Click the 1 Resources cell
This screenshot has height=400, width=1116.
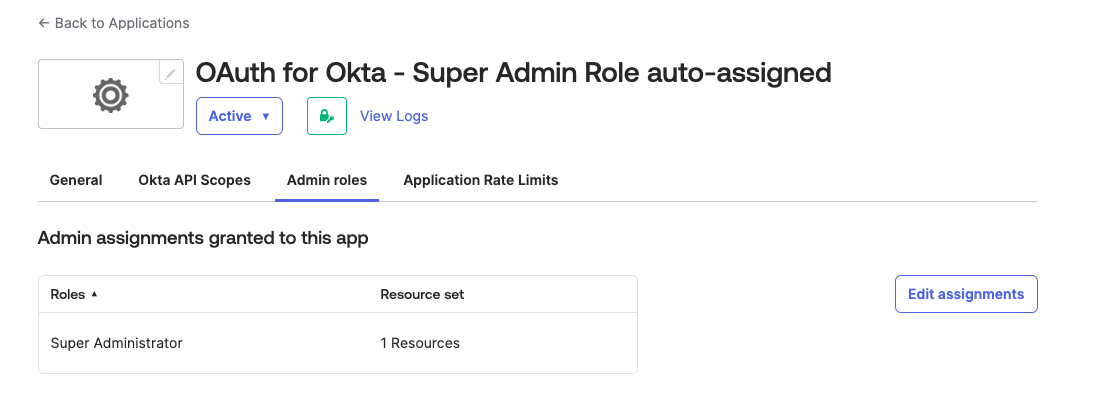[x=420, y=343]
